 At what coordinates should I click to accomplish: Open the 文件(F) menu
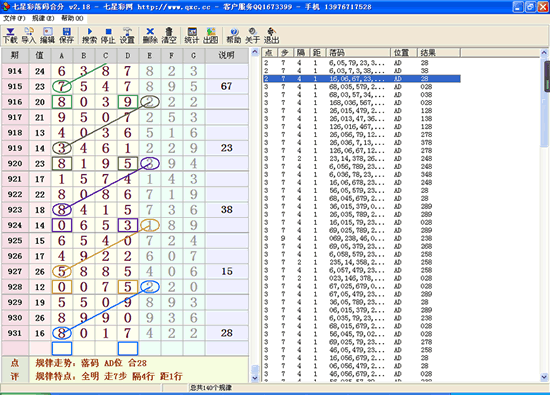[14, 18]
